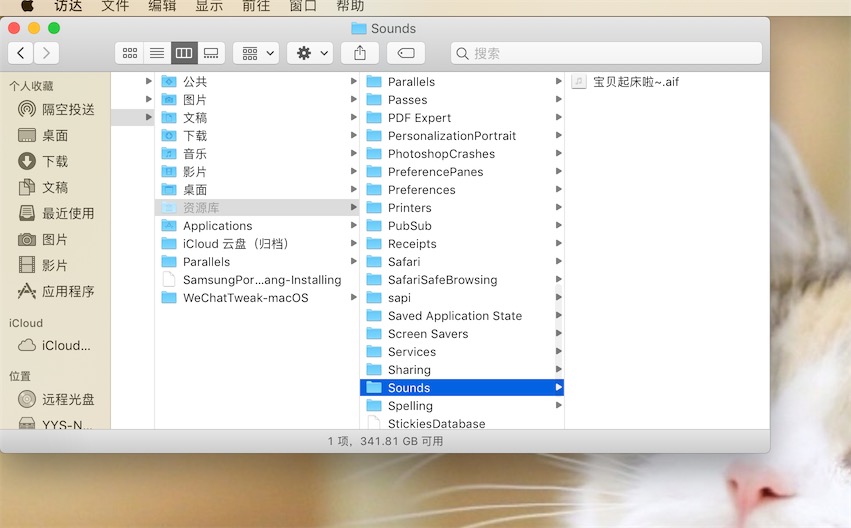Click in the 搜索 search field
Viewport: 851px width, 528px height.
606,53
